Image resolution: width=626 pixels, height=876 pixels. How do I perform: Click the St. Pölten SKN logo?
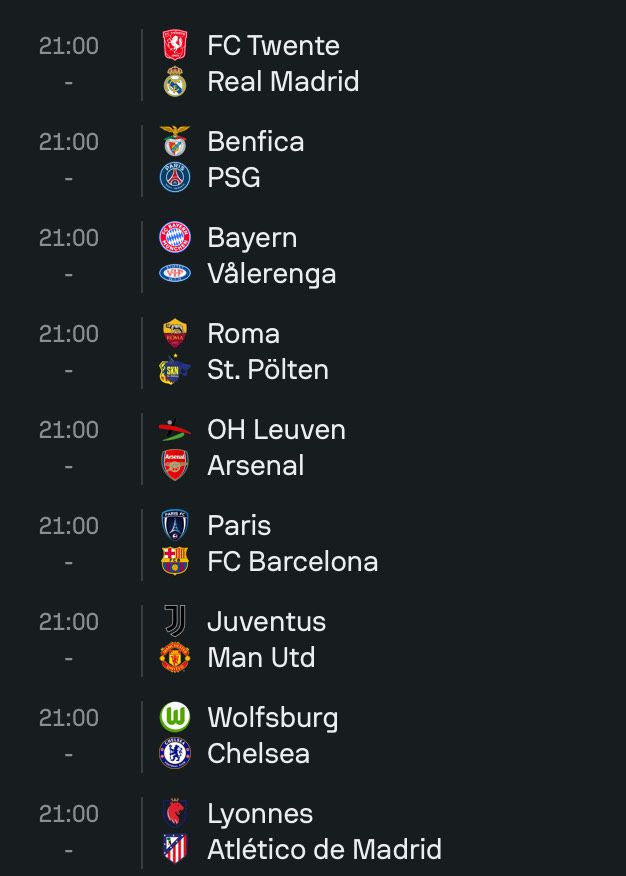click(175, 369)
